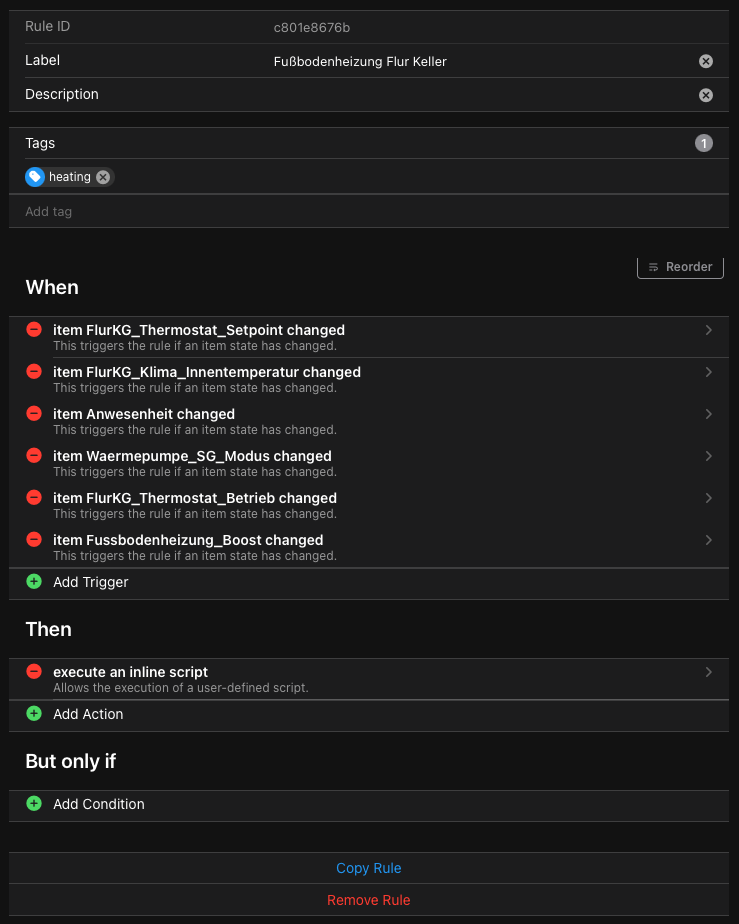Click the Add Action row
Viewport: 739px width, 924px height.
(88, 714)
